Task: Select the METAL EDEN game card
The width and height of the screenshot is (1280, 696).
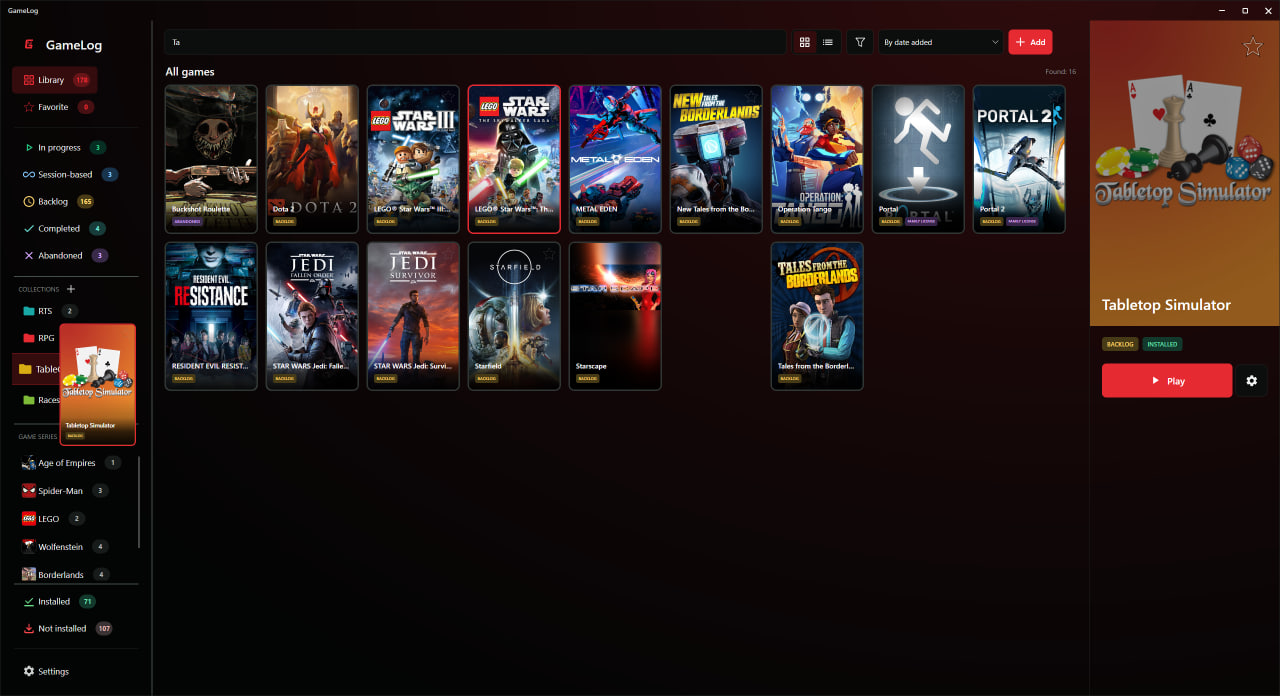Action: (615, 159)
